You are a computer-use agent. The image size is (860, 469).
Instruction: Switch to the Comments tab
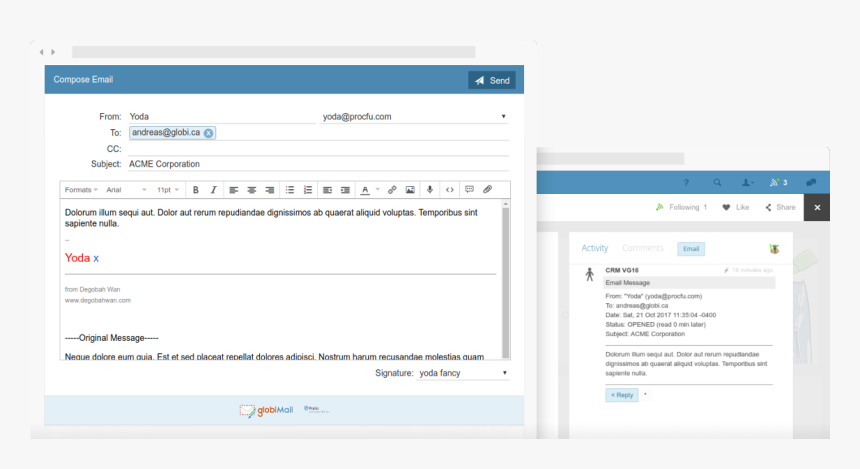(642, 248)
